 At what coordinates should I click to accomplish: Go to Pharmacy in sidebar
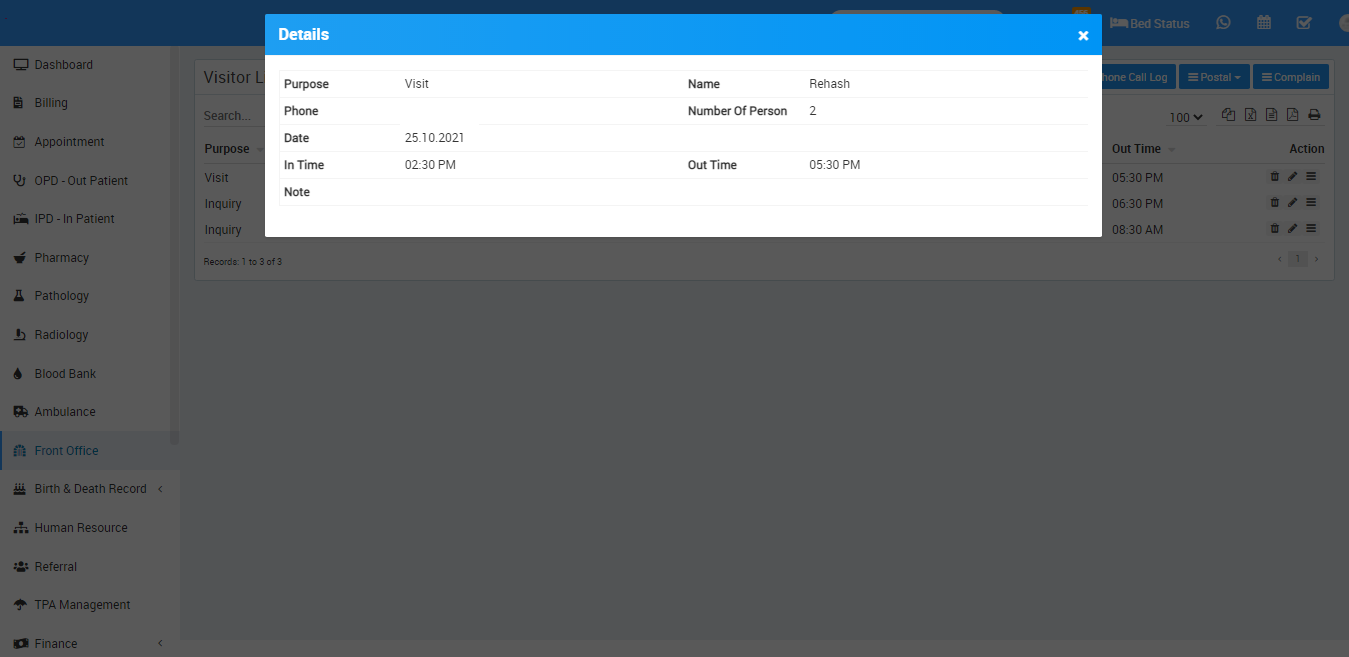(x=62, y=258)
